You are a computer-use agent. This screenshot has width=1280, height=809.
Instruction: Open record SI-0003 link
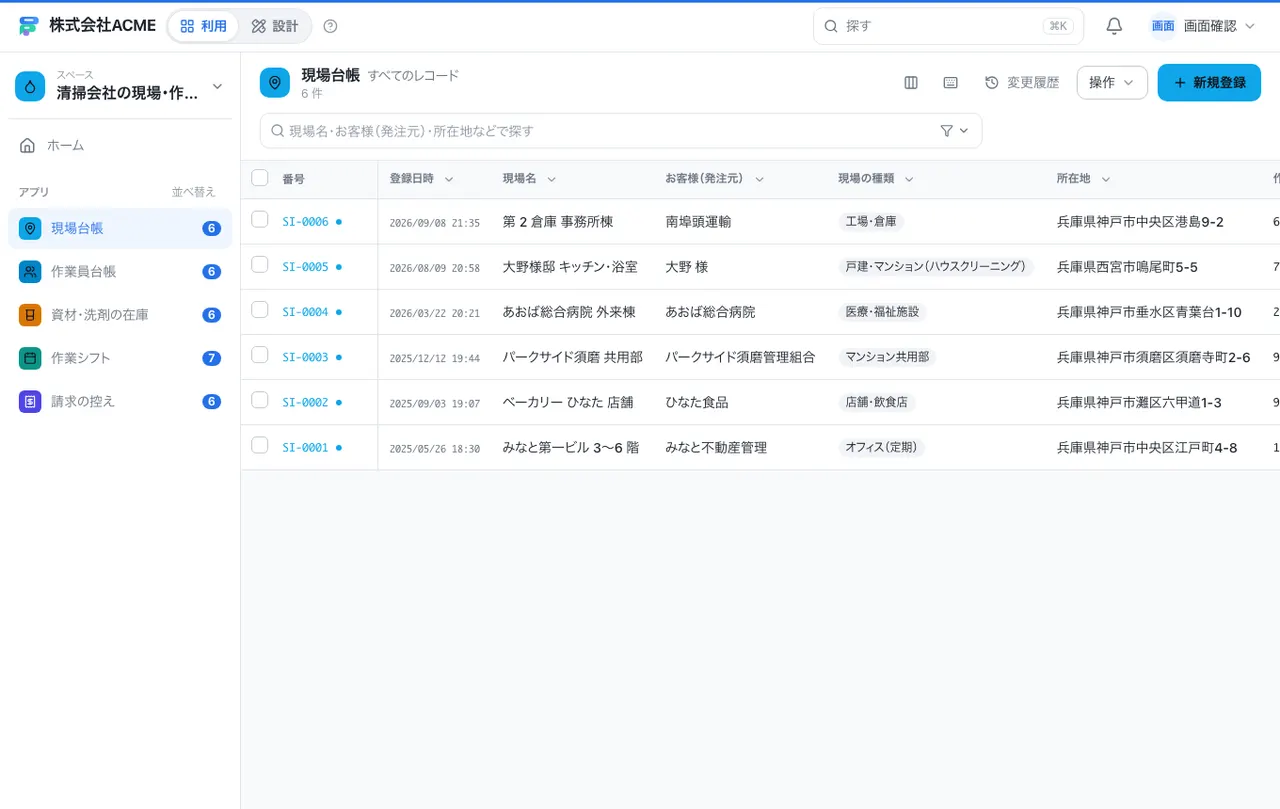305,357
